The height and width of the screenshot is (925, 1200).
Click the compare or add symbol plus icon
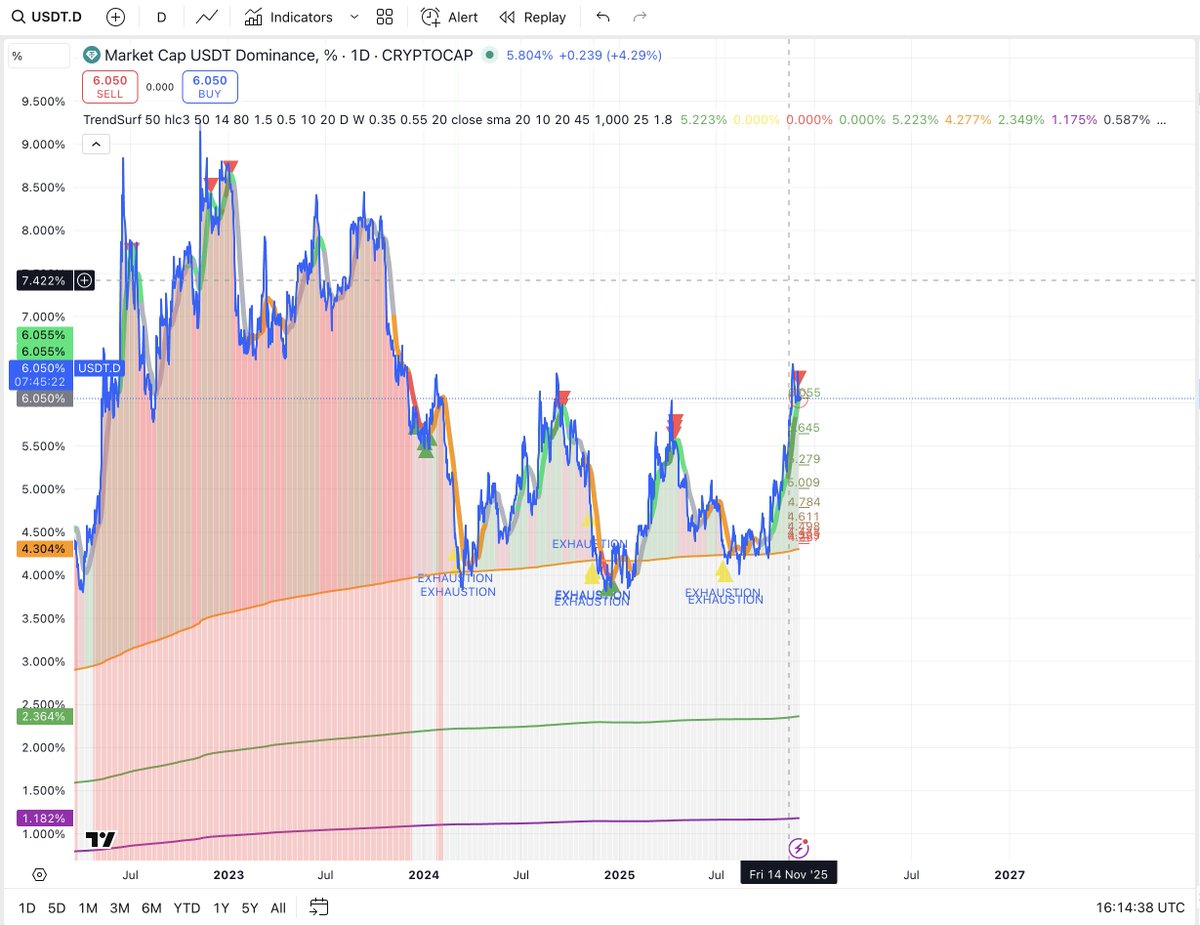point(116,17)
